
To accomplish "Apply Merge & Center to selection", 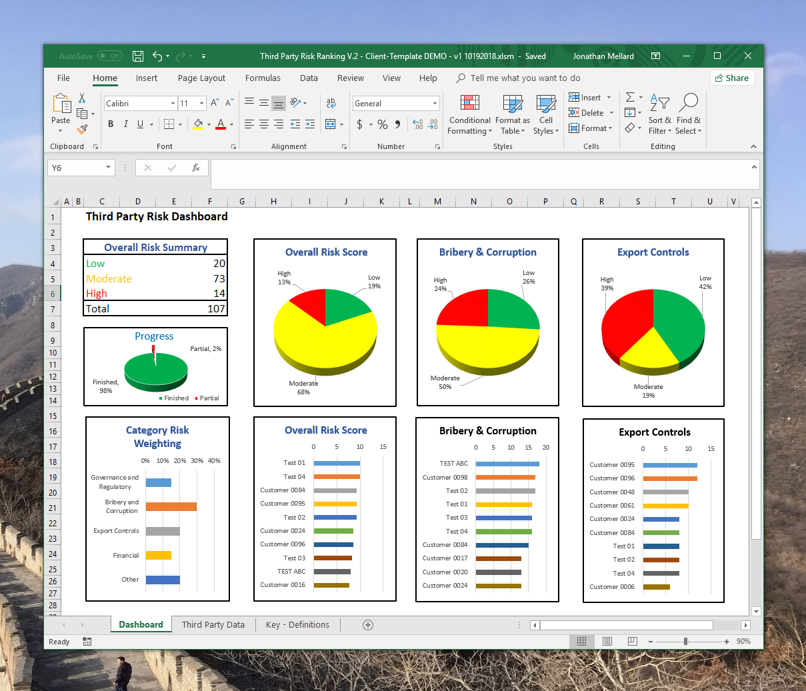I will 330,124.
